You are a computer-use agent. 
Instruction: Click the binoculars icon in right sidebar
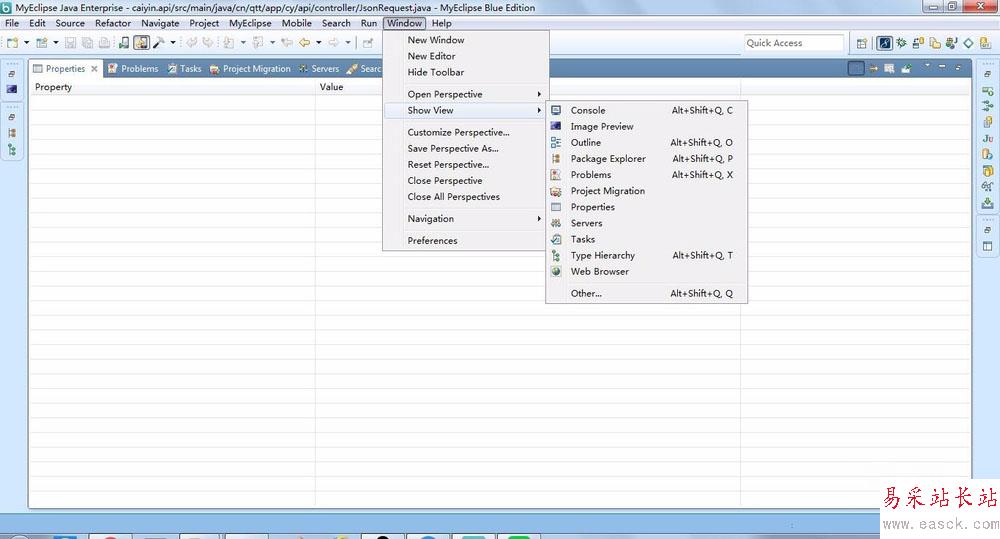[988, 187]
